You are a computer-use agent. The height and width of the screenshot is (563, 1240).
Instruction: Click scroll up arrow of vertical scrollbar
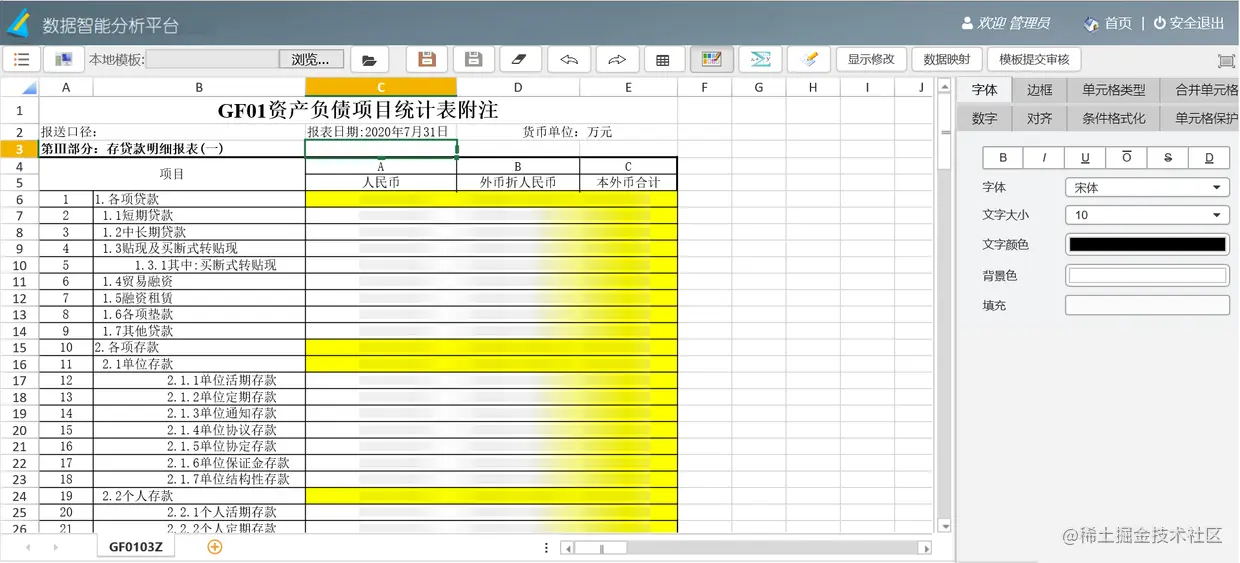pos(945,87)
